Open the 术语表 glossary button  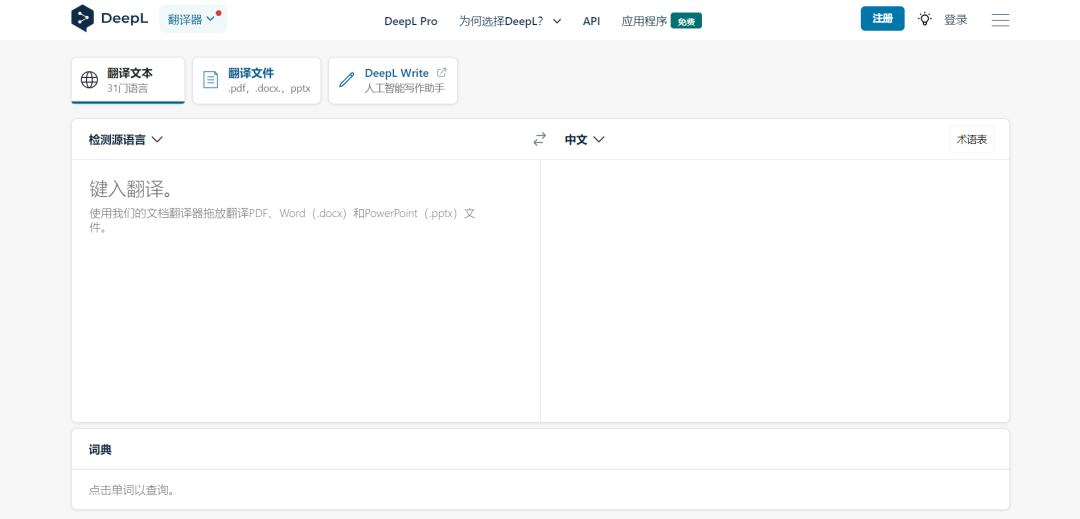tap(971, 140)
